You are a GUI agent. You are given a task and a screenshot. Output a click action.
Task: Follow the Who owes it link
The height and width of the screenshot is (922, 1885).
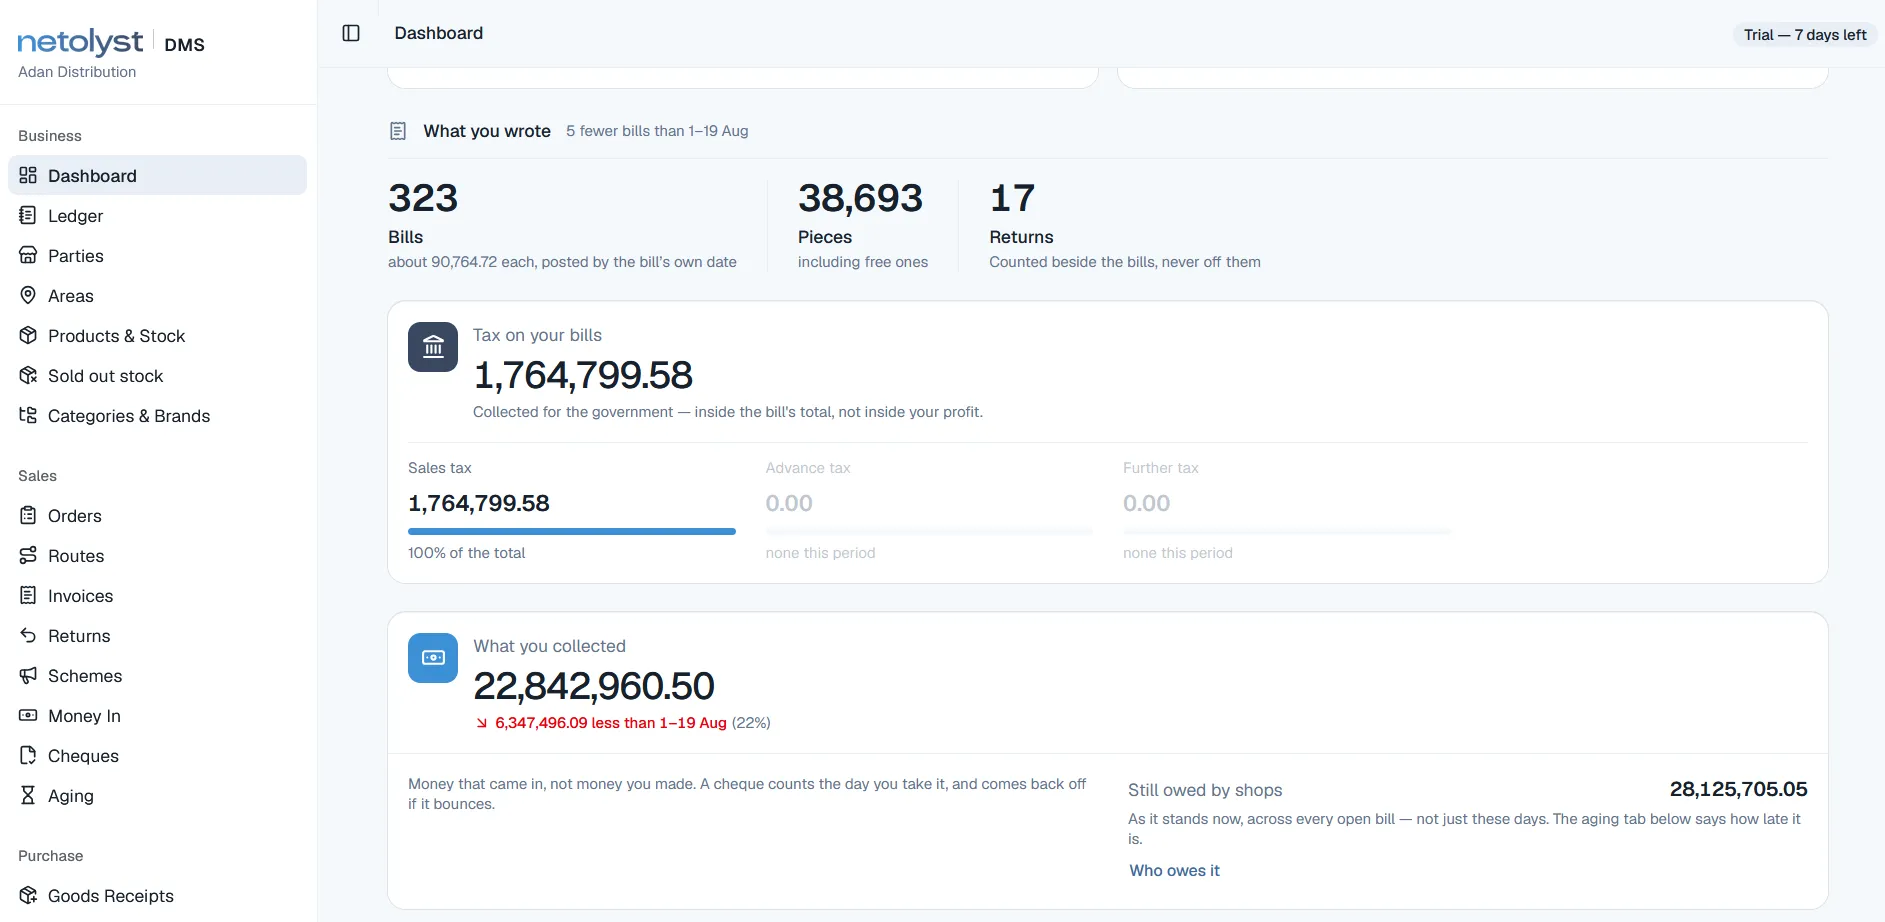(x=1174, y=870)
